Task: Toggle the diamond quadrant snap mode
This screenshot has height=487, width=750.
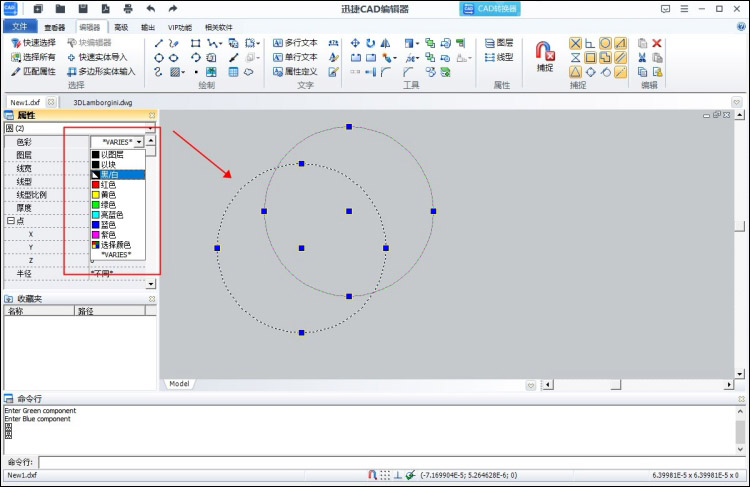Action: click(x=590, y=72)
